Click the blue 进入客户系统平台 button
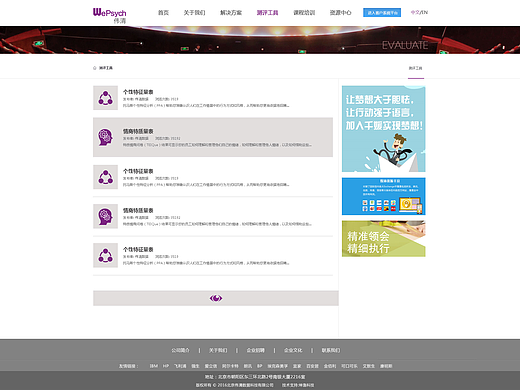The width and height of the screenshot is (520, 390). [x=382, y=13]
